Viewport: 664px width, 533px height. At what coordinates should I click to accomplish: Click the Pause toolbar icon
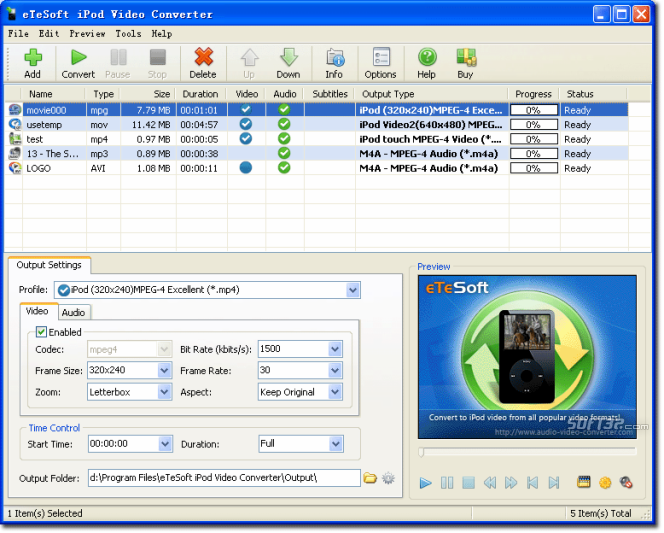pyautogui.click(x=118, y=64)
